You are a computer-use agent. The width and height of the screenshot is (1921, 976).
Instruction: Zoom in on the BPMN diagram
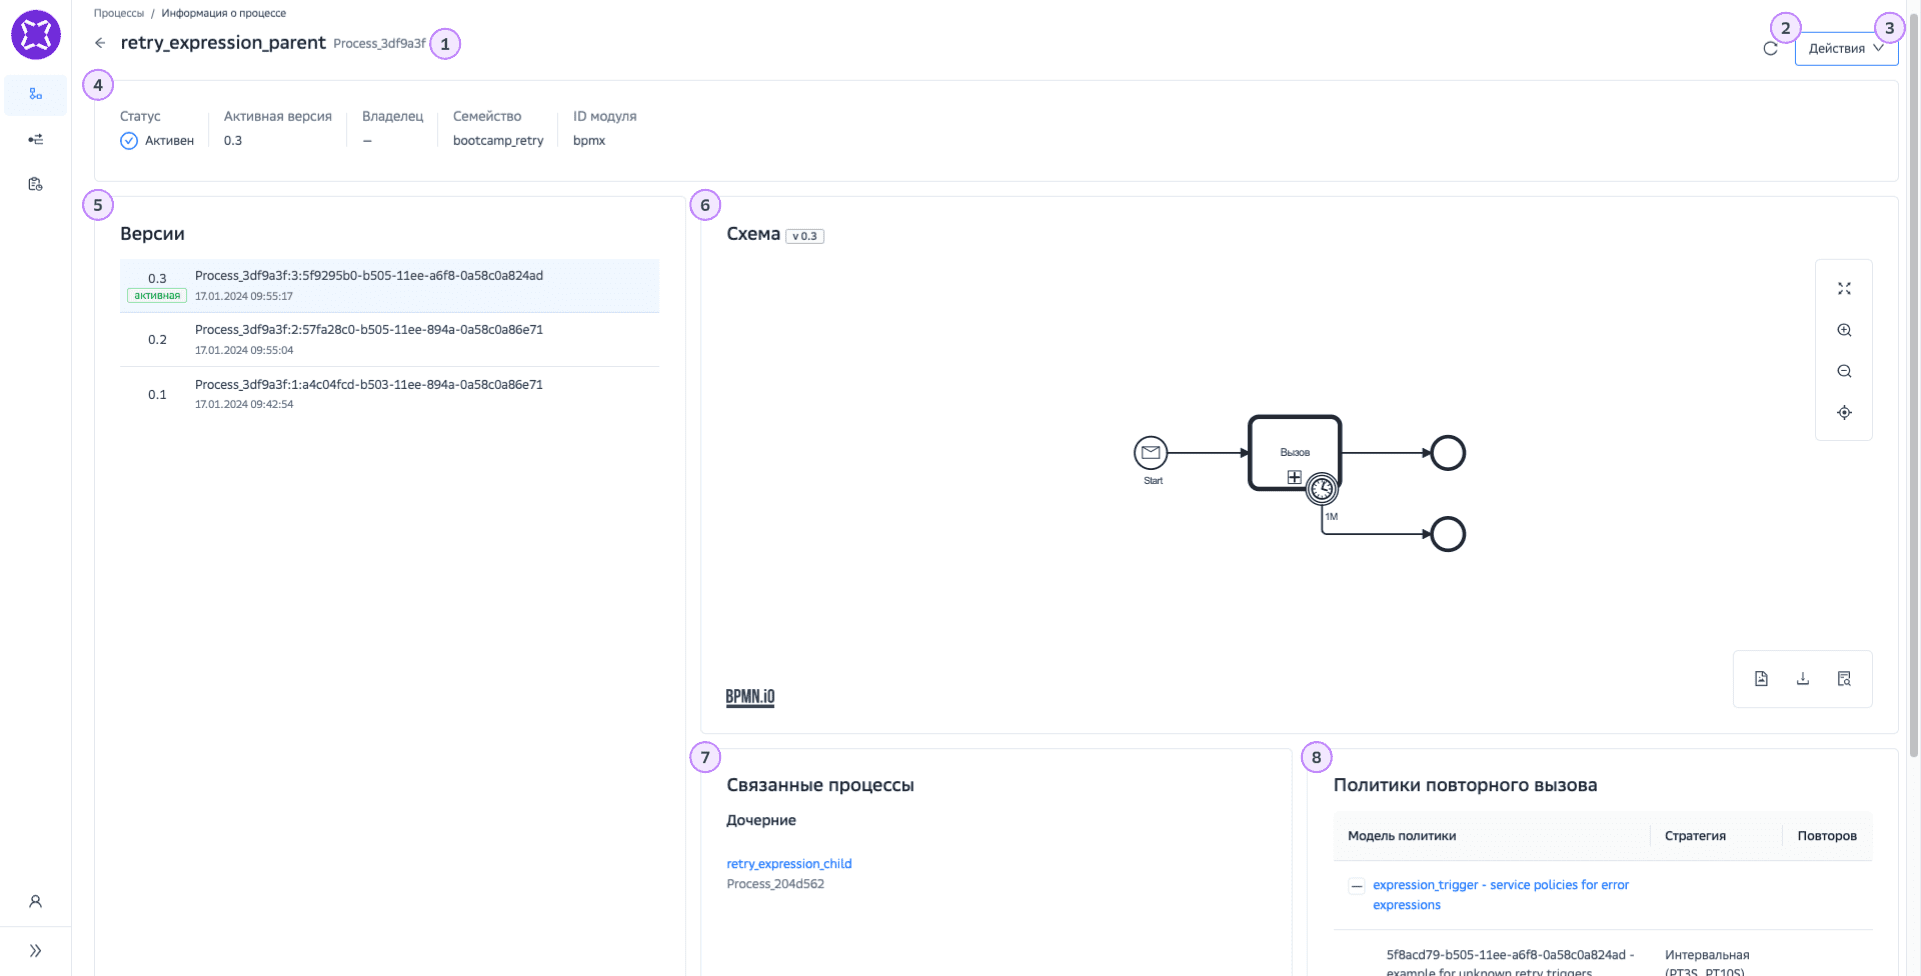[1845, 330]
